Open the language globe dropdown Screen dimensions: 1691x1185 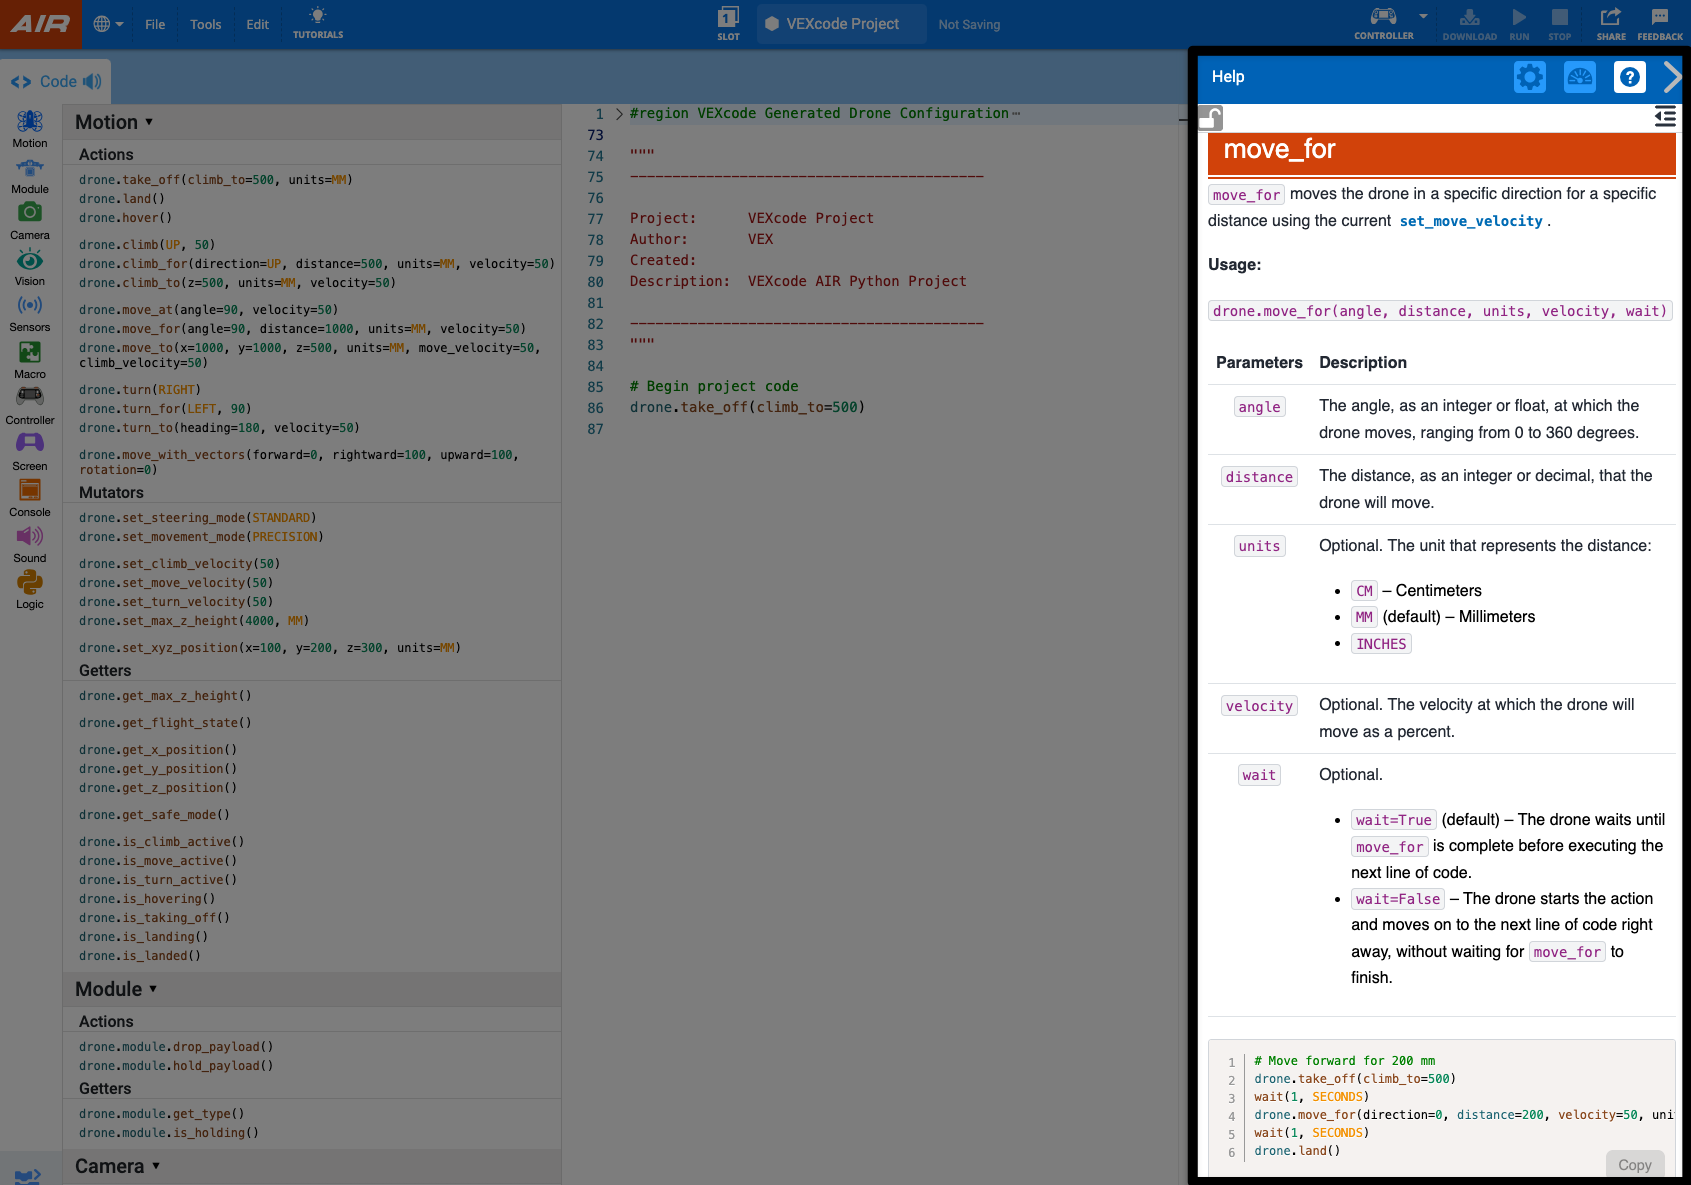click(108, 24)
